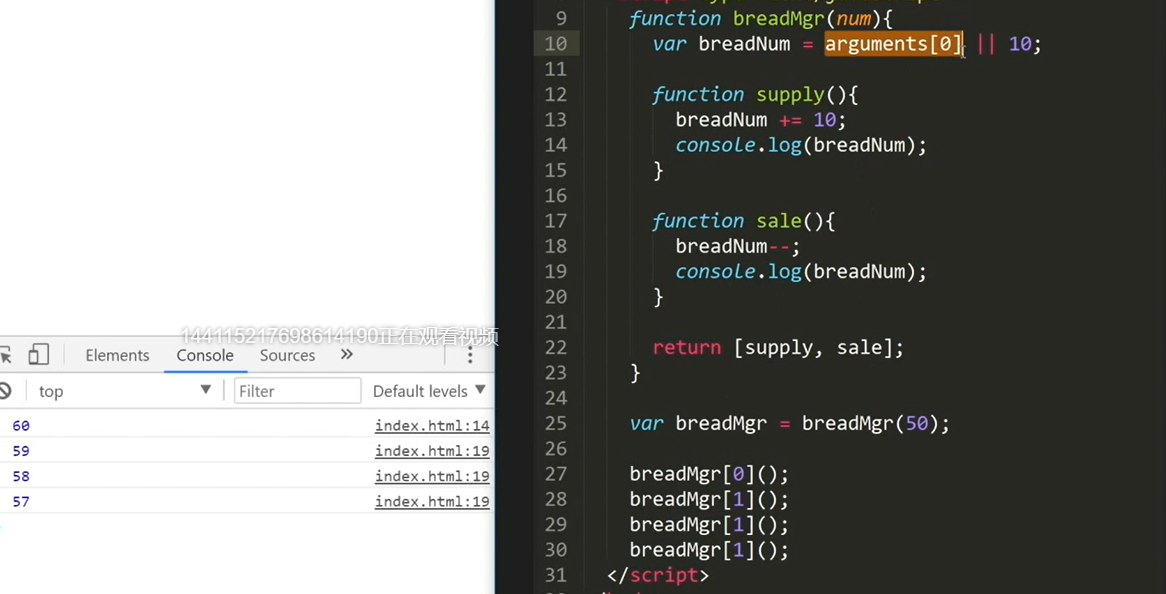The height and width of the screenshot is (594, 1166).
Task: Show more DevTools tabs chevron
Action: pos(347,355)
